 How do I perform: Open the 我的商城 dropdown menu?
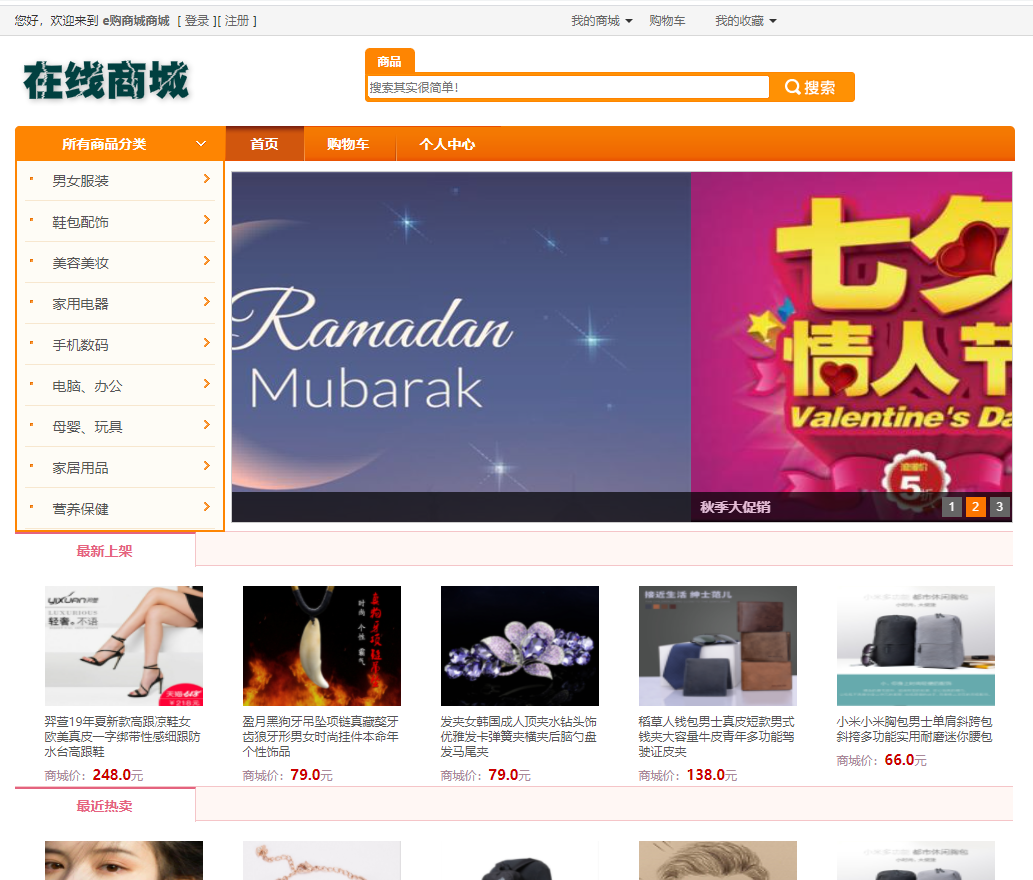point(601,21)
